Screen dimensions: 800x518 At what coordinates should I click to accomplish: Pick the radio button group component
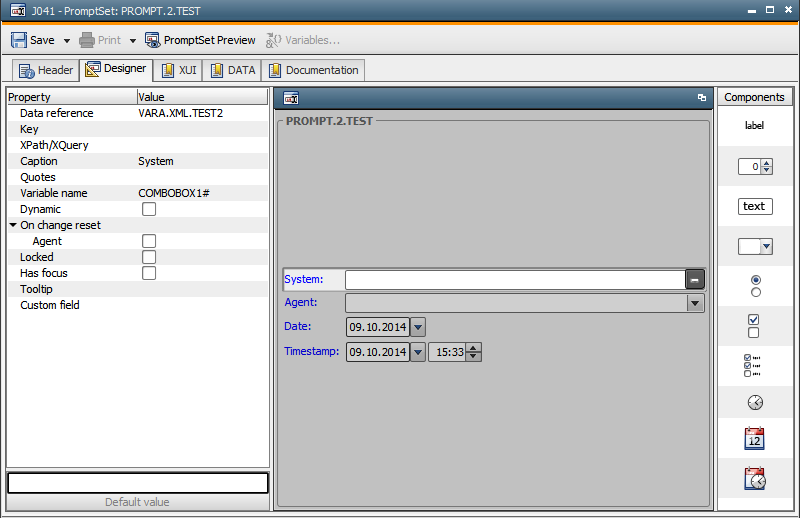click(756, 286)
